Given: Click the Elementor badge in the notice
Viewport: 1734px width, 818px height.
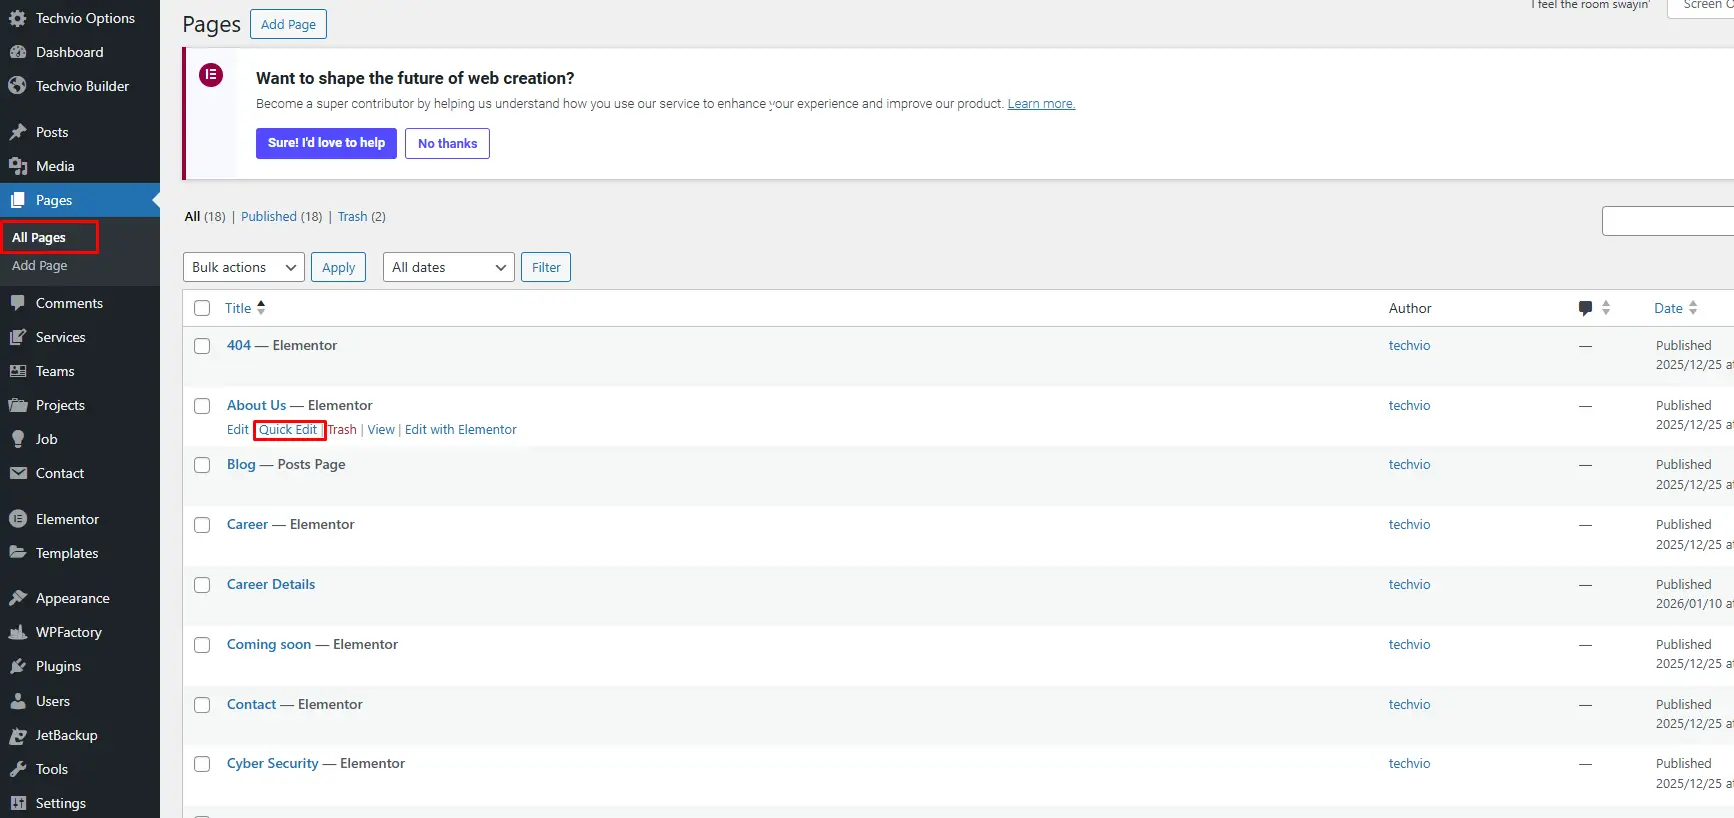Looking at the screenshot, I should pyautogui.click(x=211, y=75).
